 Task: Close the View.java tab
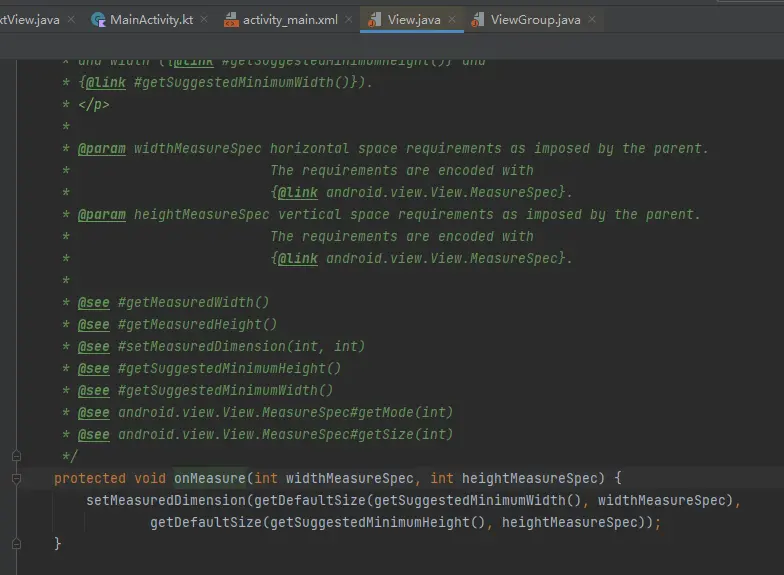coord(452,20)
